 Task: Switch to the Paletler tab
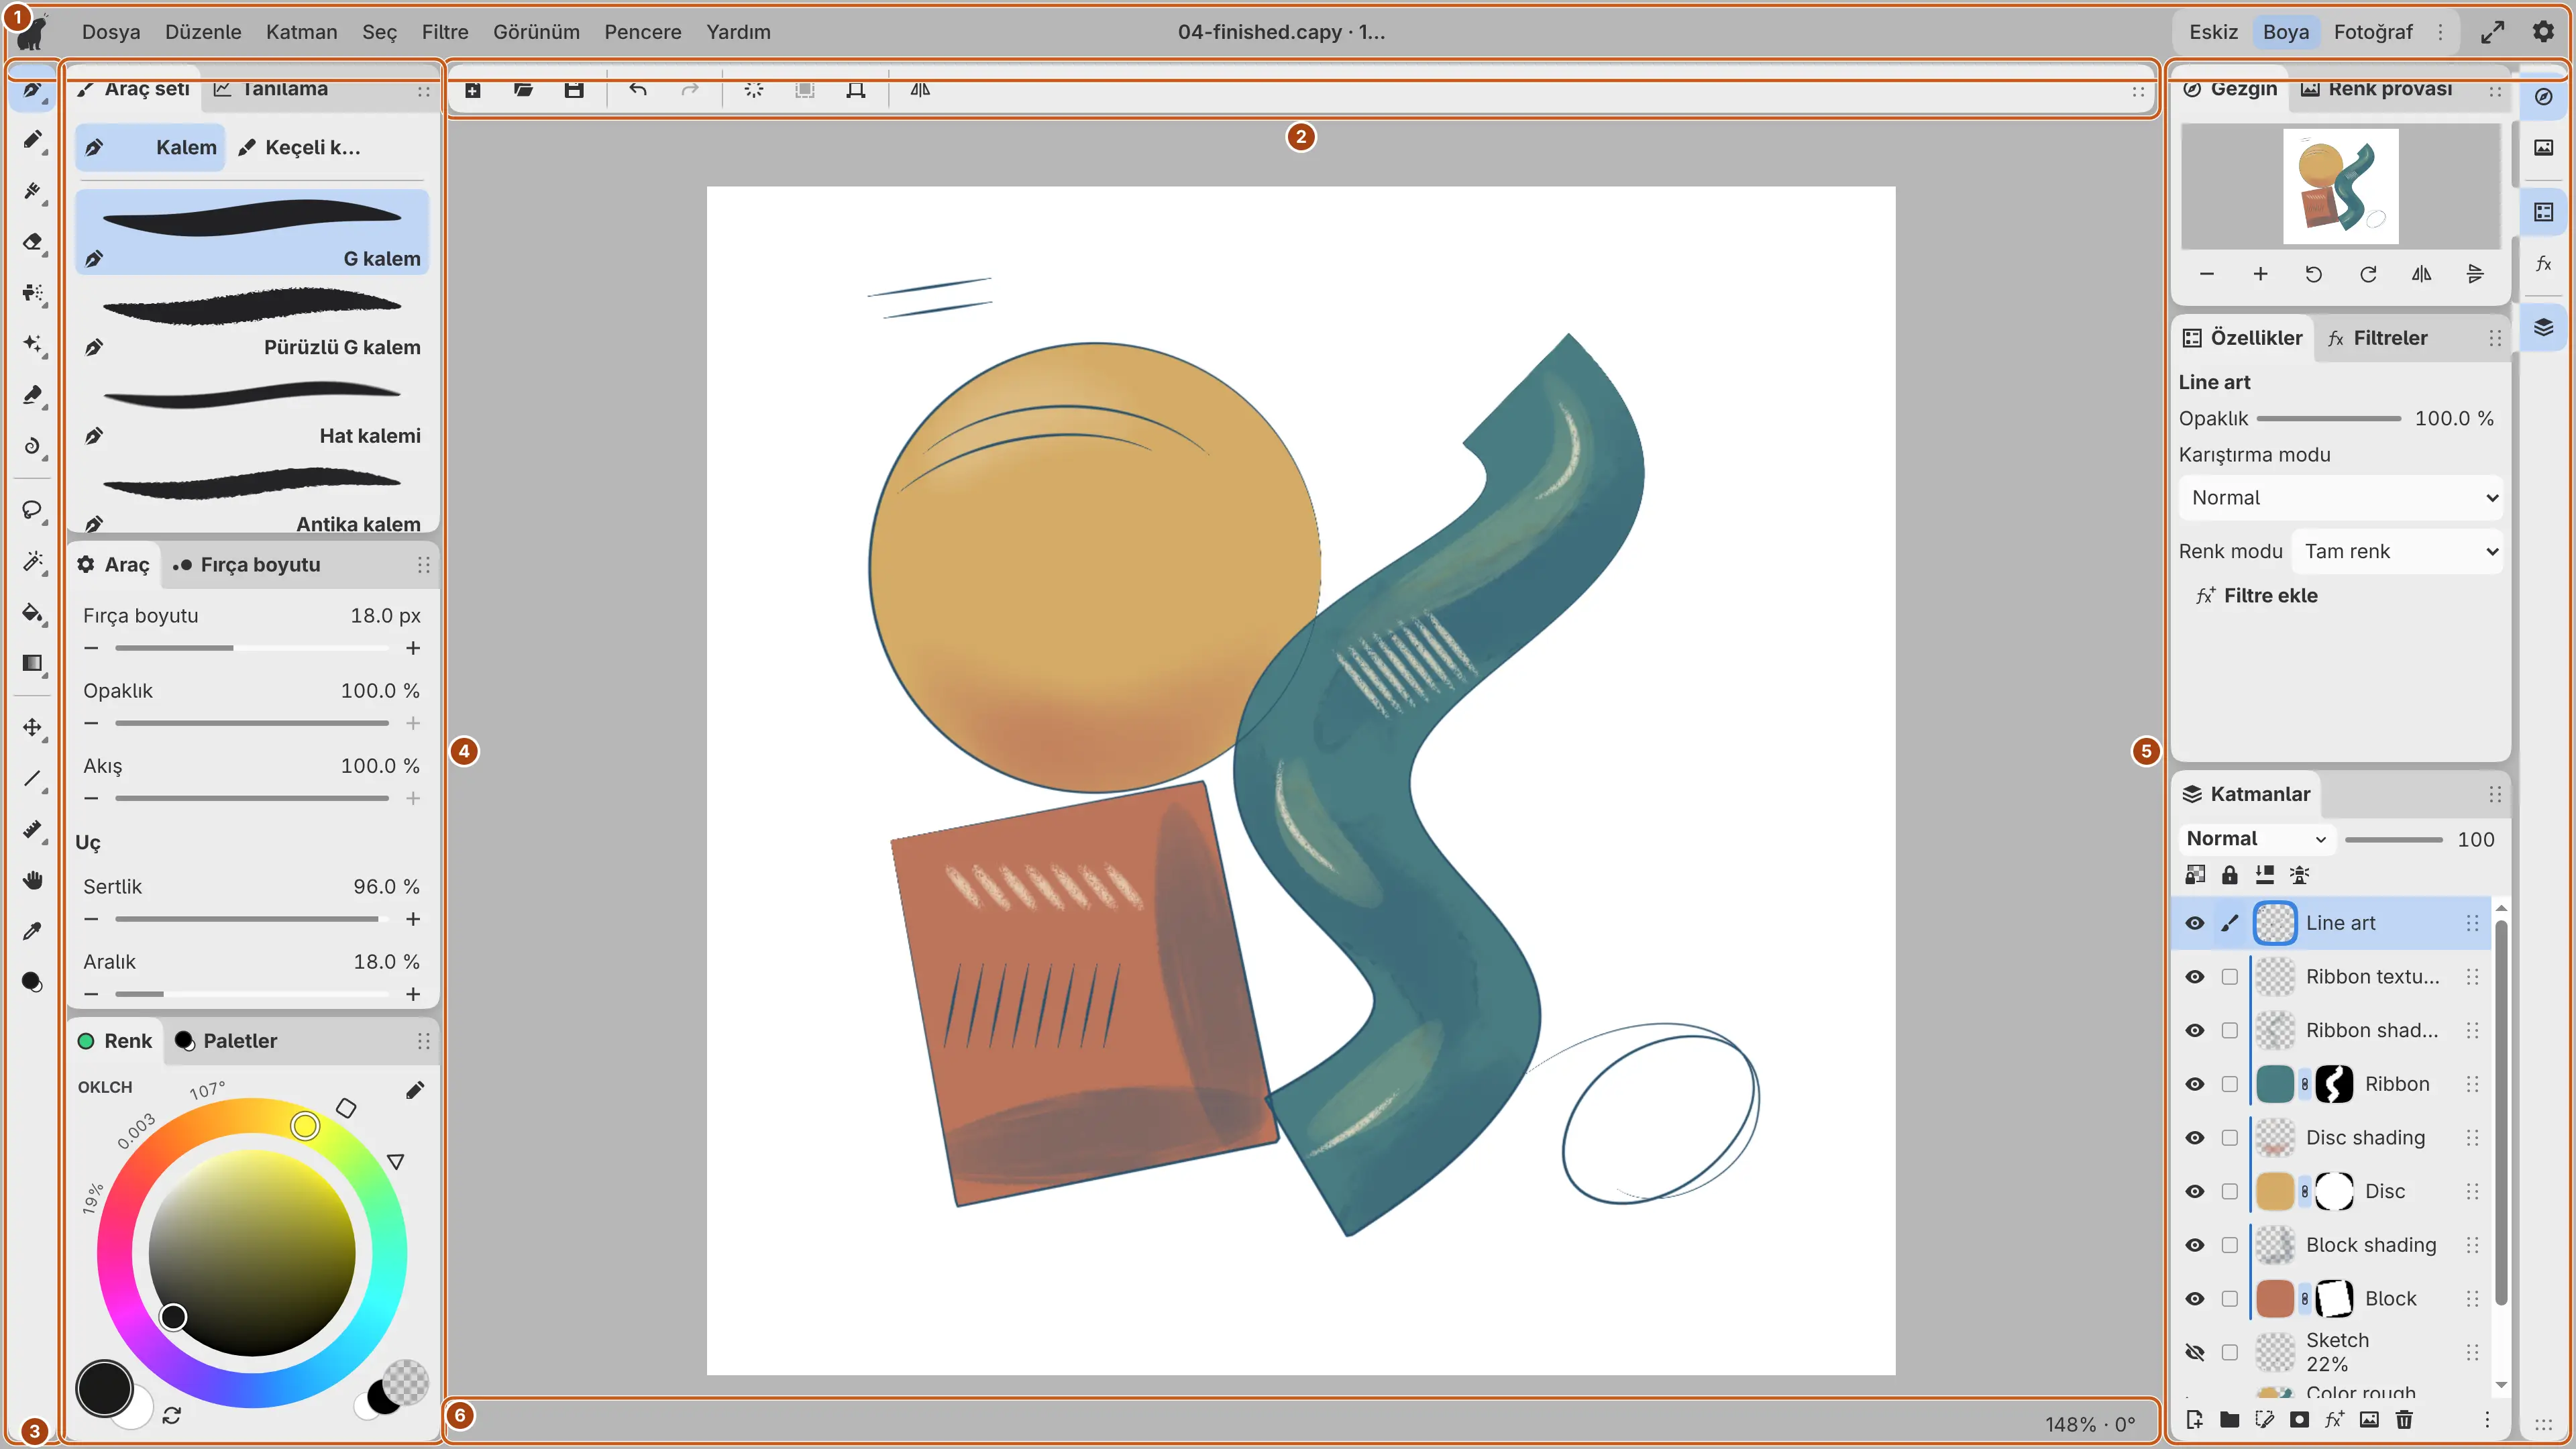point(226,1041)
